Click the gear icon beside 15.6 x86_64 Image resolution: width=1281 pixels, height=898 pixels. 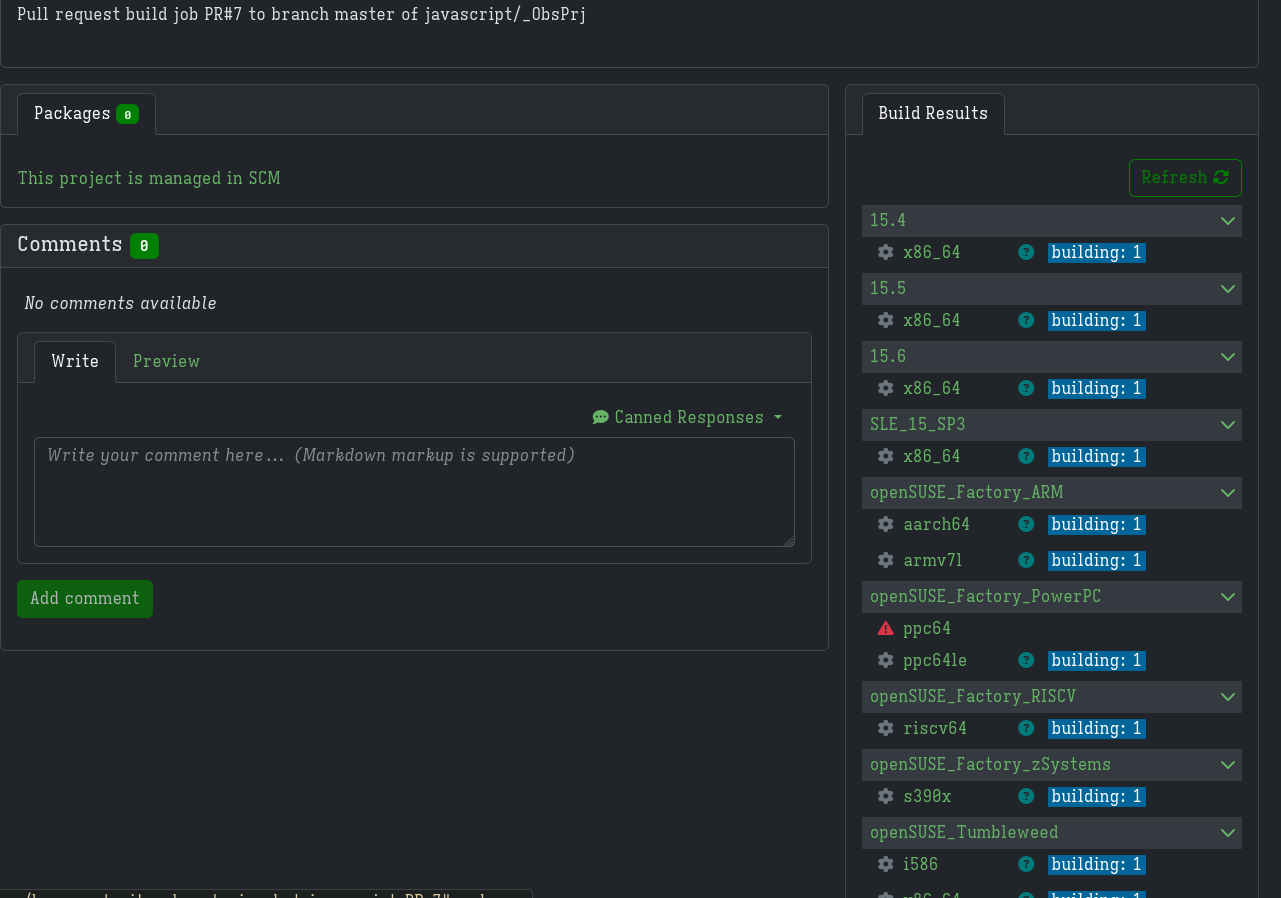click(885, 388)
